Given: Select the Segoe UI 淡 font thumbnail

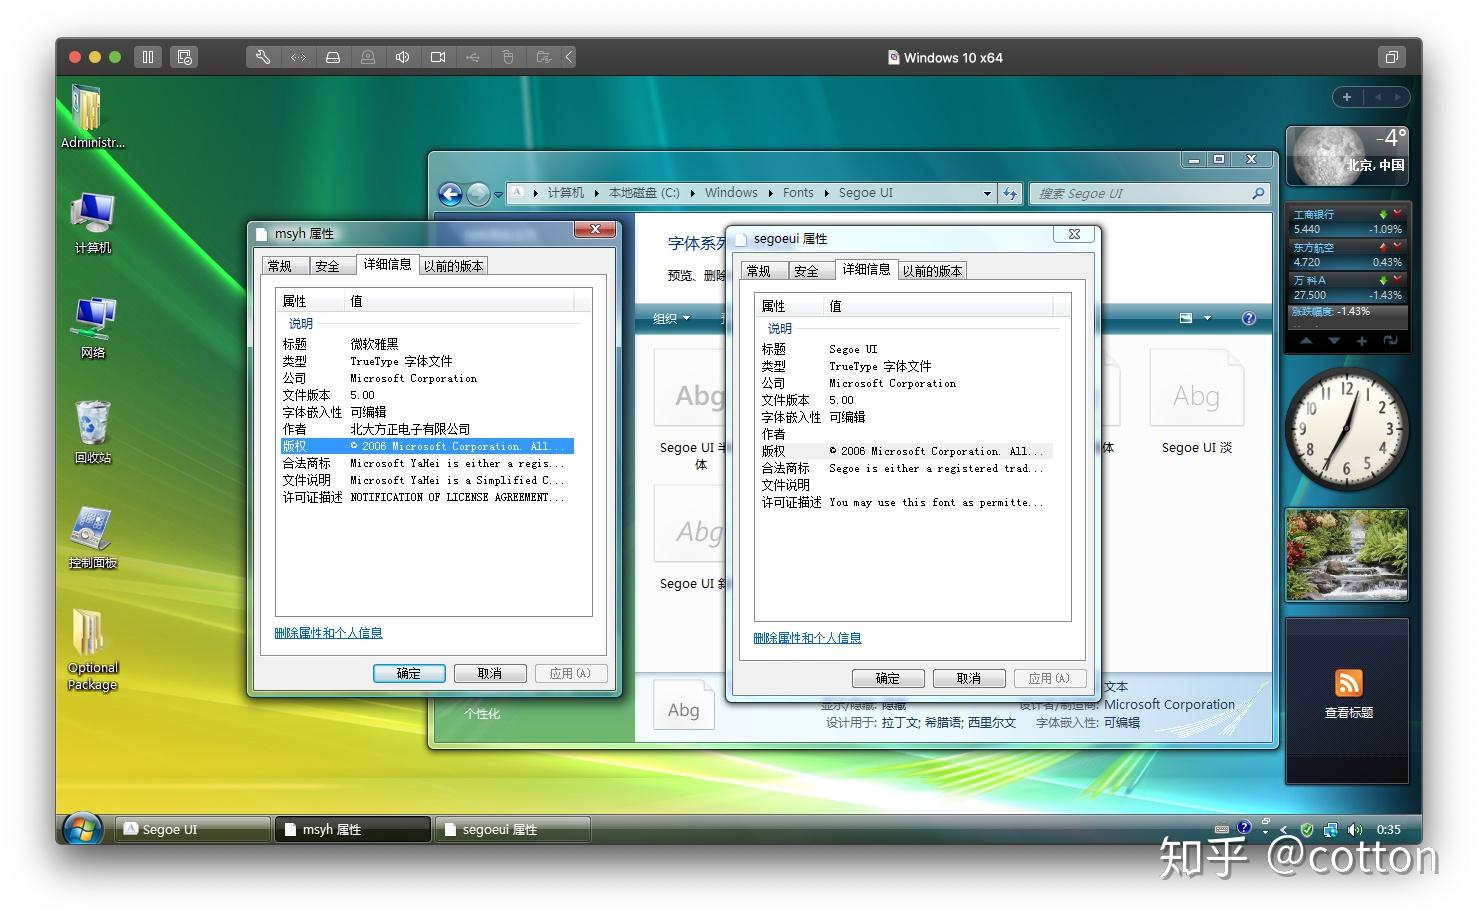Looking at the screenshot, I should pyautogui.click(x=1196, y=402).
